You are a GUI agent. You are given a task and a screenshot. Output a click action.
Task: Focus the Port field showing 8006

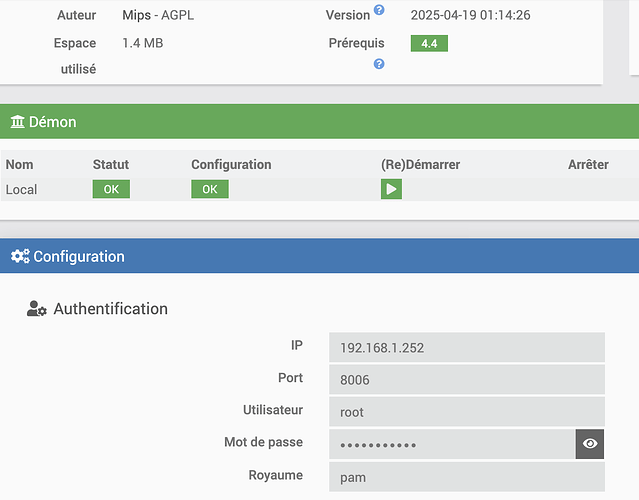[466, 380]
